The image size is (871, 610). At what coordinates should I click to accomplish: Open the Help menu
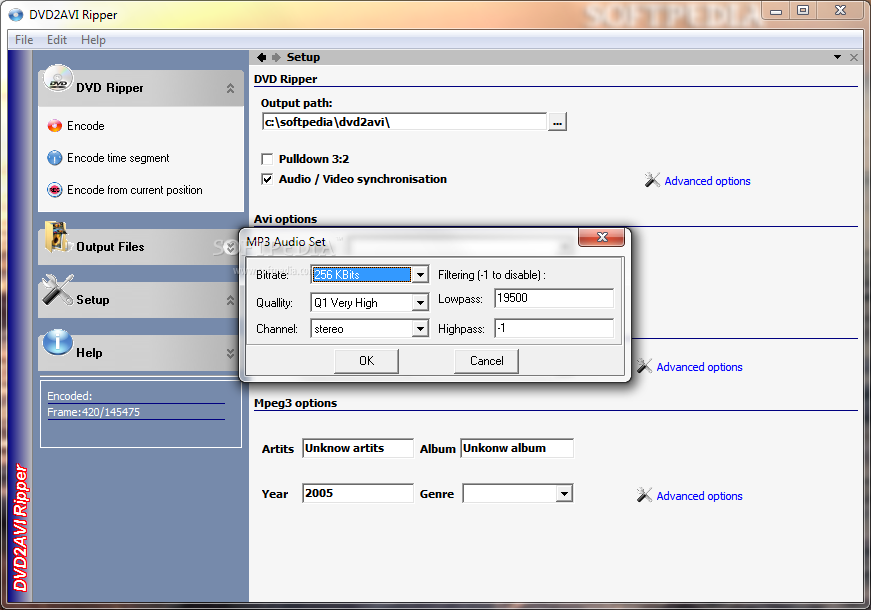click(x=93, y=40)
